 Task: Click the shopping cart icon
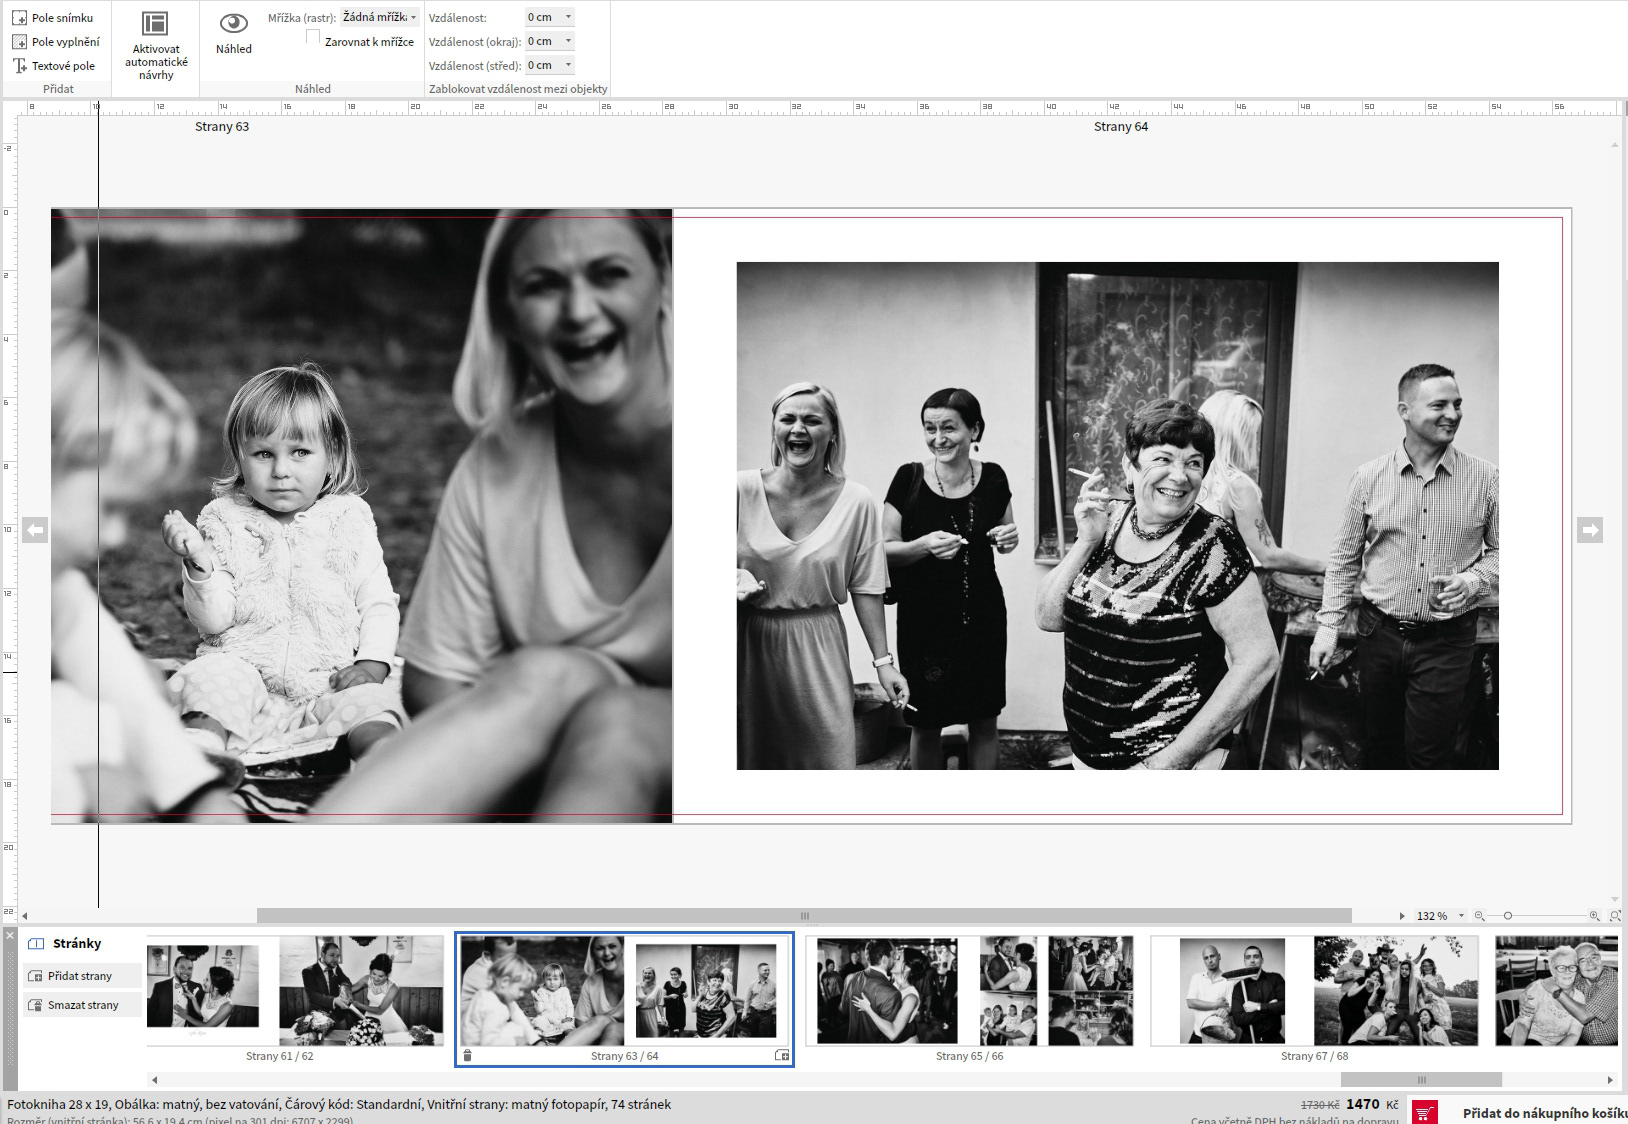[x=1425, y=1112]
